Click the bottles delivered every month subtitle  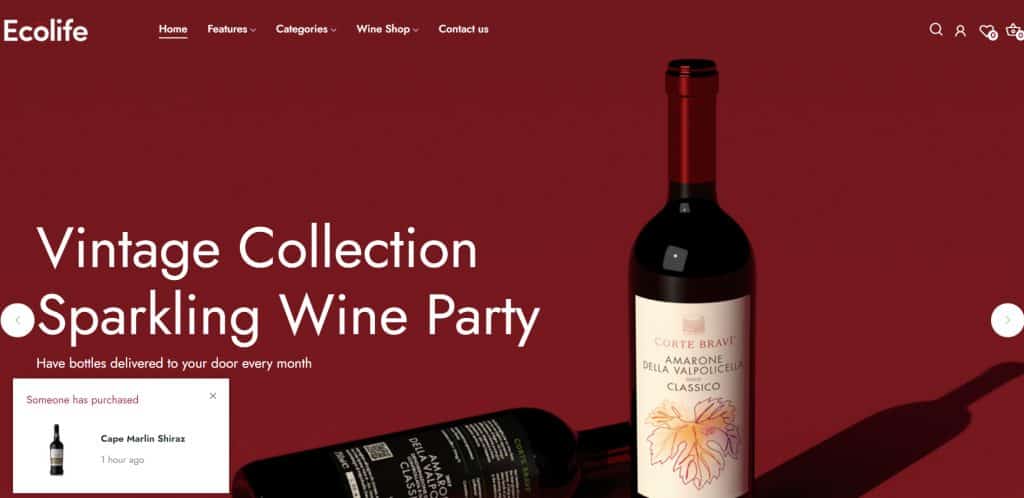[174, 363]
